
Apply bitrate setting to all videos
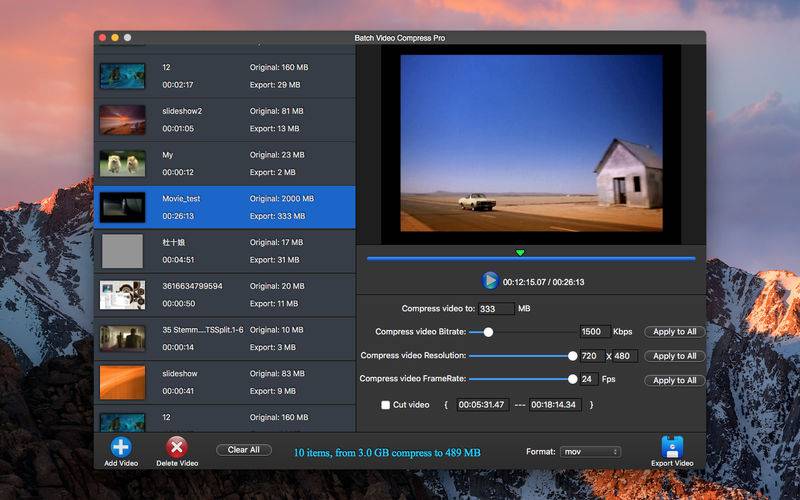pyautogui.click(x=674, y=332)
